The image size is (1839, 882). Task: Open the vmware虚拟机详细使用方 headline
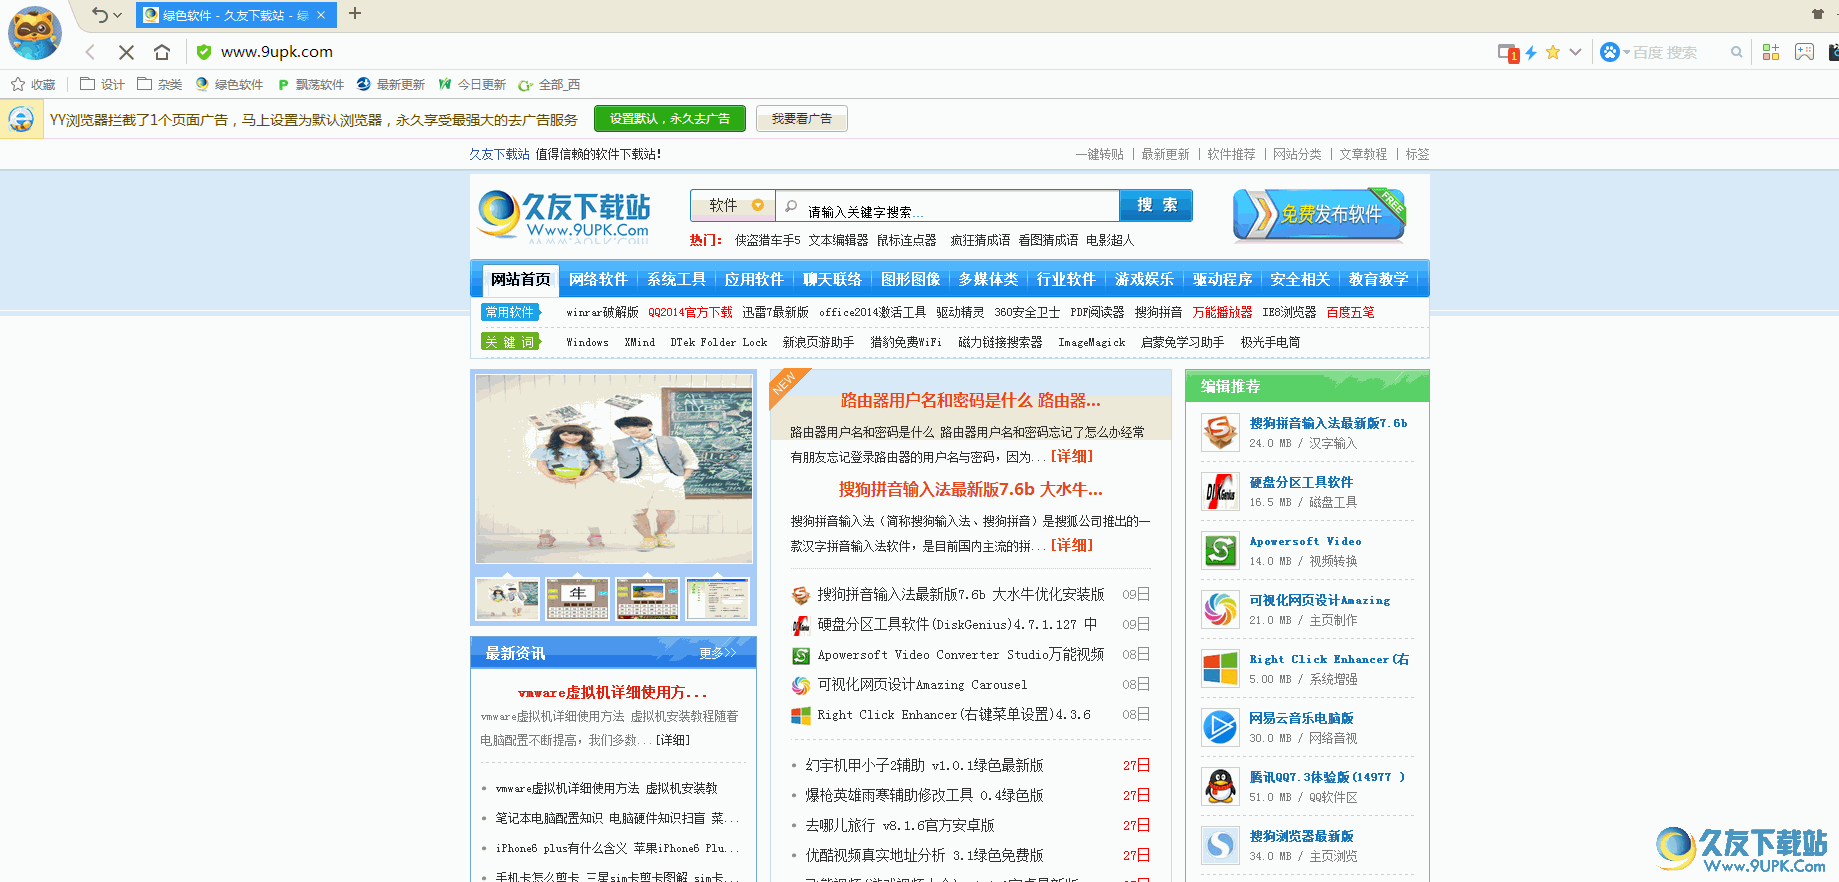coord(613,692)
